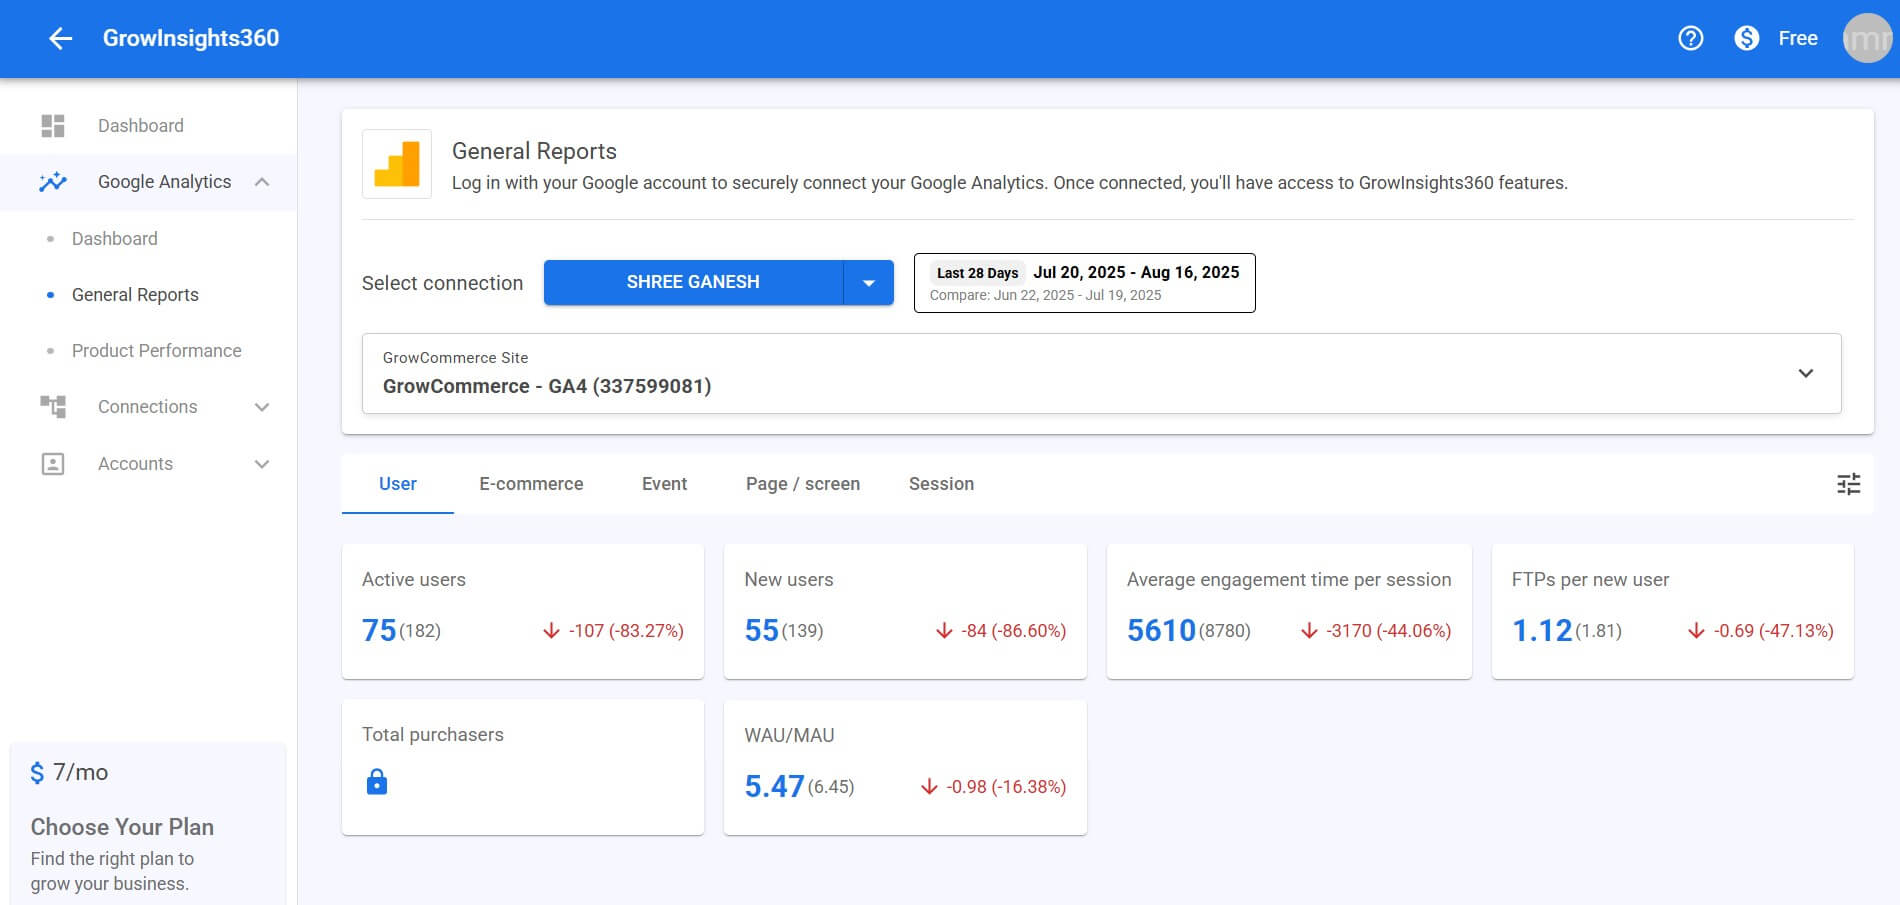Viewport: 1900px width, 905px height.
Task: Click the WAU/MAU value 5.47
Action: point(774,787)
